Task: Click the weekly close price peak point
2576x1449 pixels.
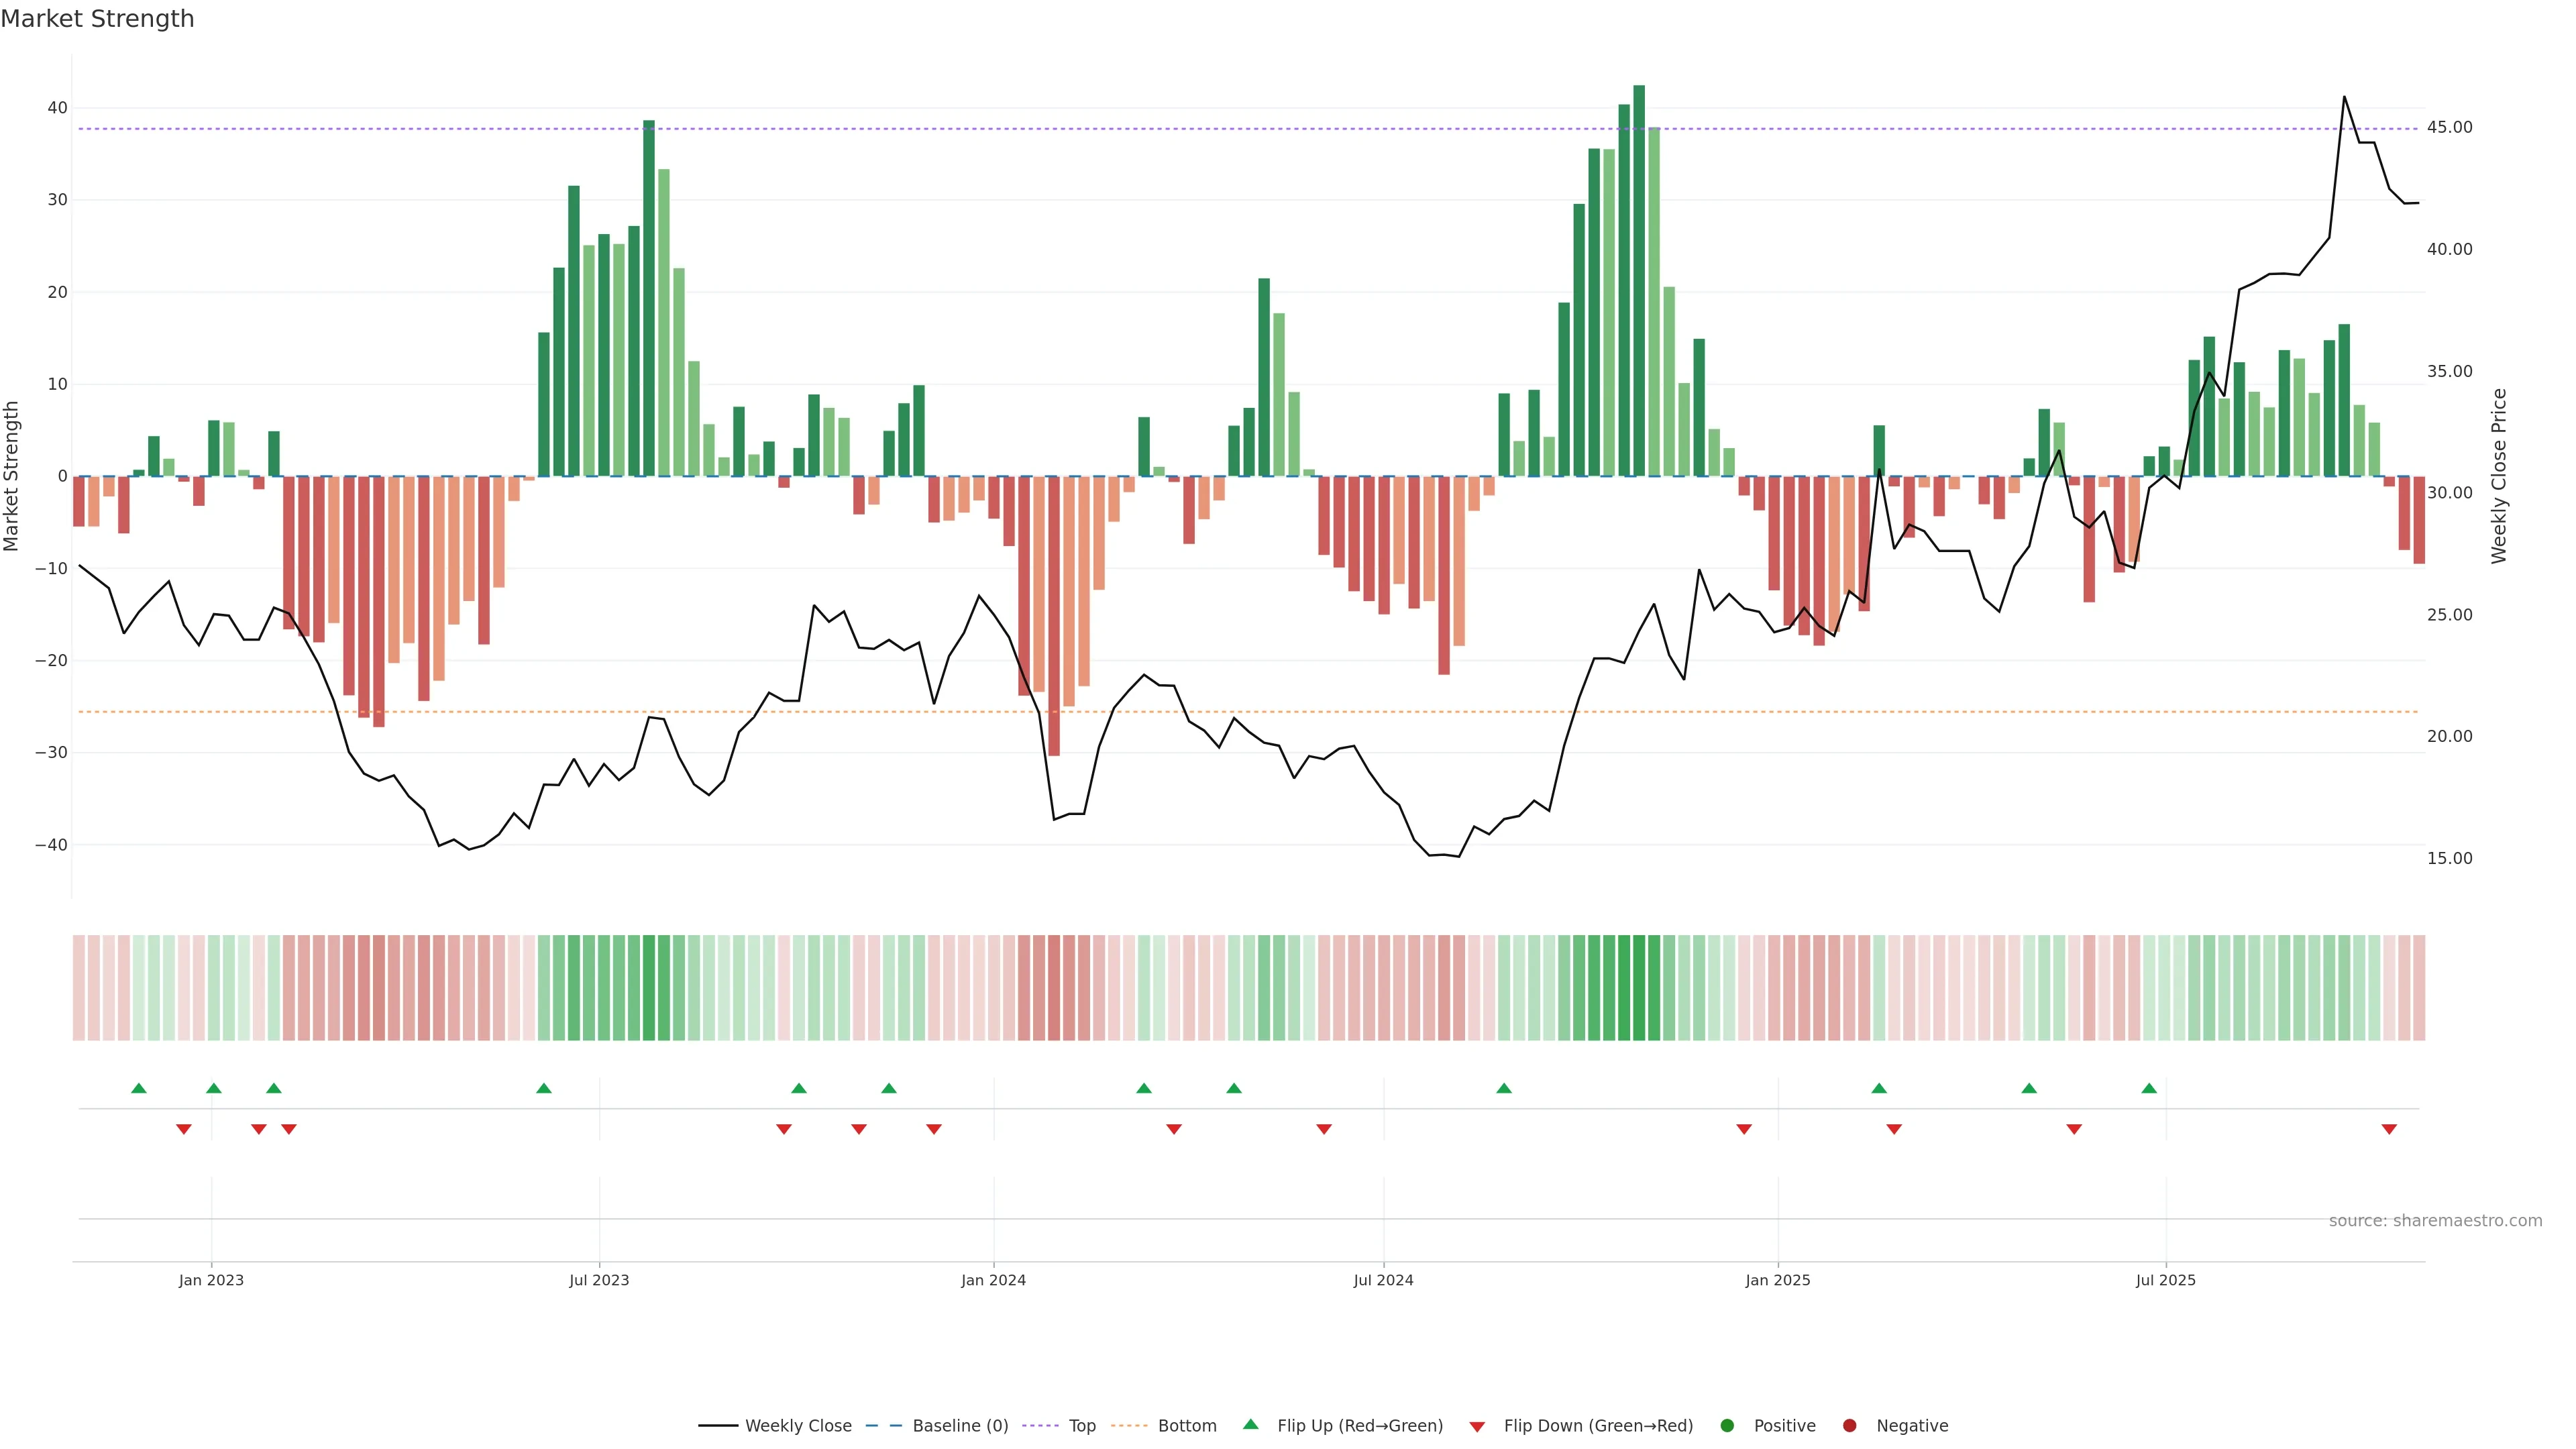Action: coord(2344,97)
